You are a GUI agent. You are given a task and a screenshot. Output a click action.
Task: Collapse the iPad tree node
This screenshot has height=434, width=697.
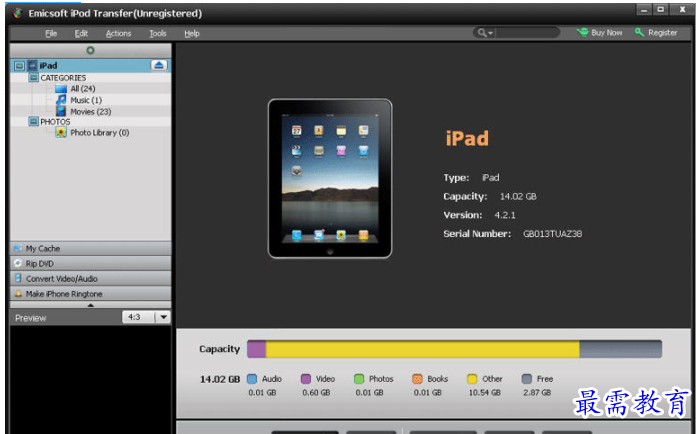[19, 66]
